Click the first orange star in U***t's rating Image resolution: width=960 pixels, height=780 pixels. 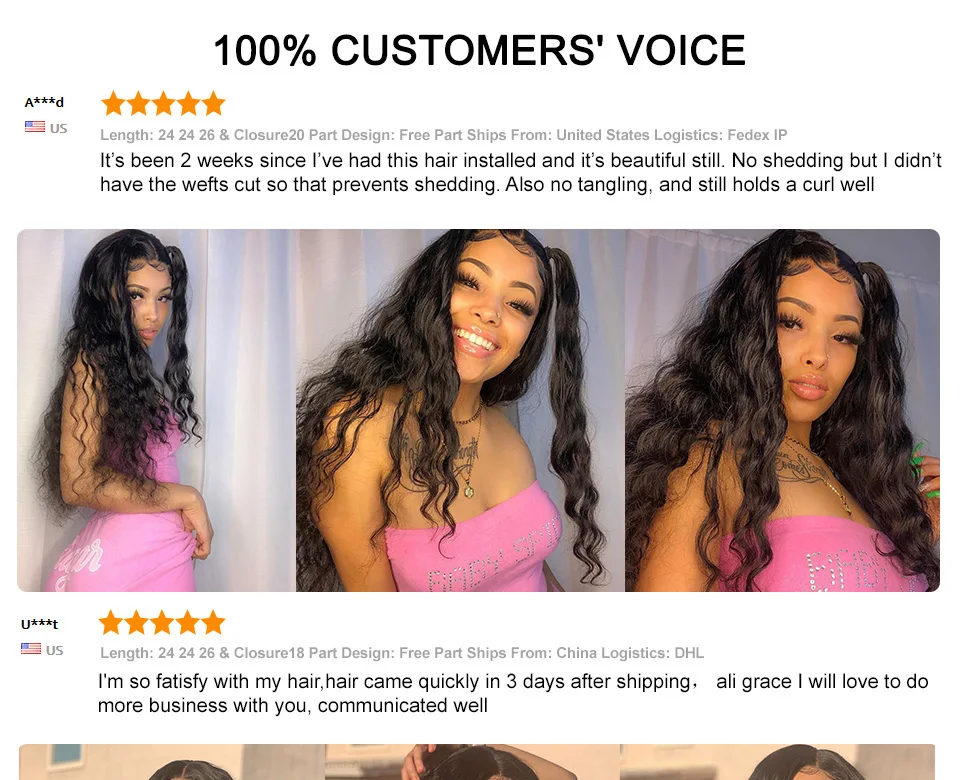pos(111,622)
